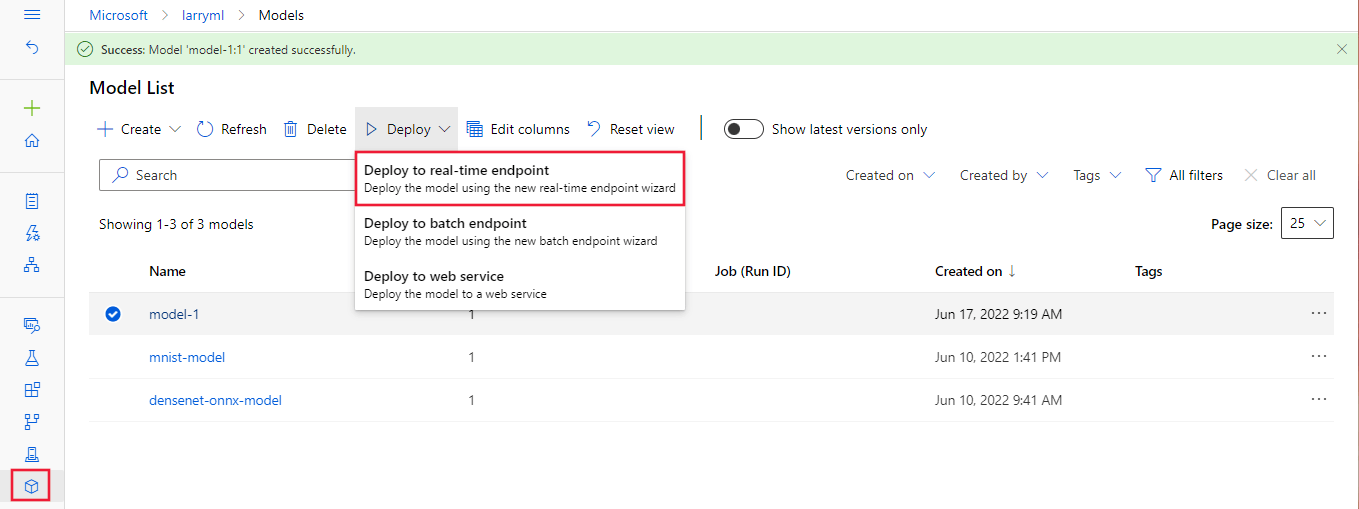1359x509 pixels.
Task: Open the Pipelines icon in sidebar
Action: (32, 421)
